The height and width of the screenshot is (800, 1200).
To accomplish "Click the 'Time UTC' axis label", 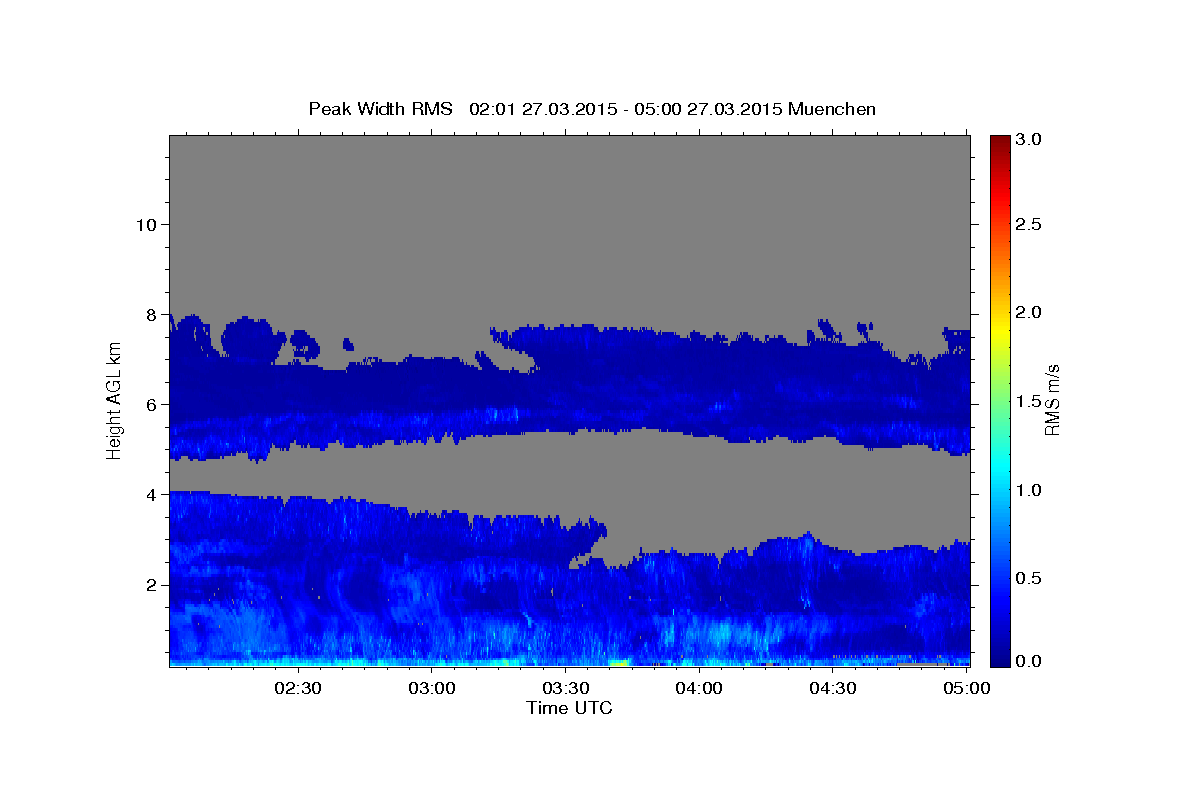I will tap(569, 708).
